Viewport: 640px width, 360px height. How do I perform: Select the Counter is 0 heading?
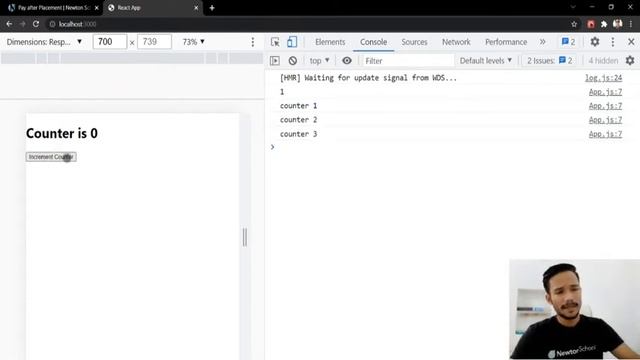pyautogui.click(x=62, y=133)
